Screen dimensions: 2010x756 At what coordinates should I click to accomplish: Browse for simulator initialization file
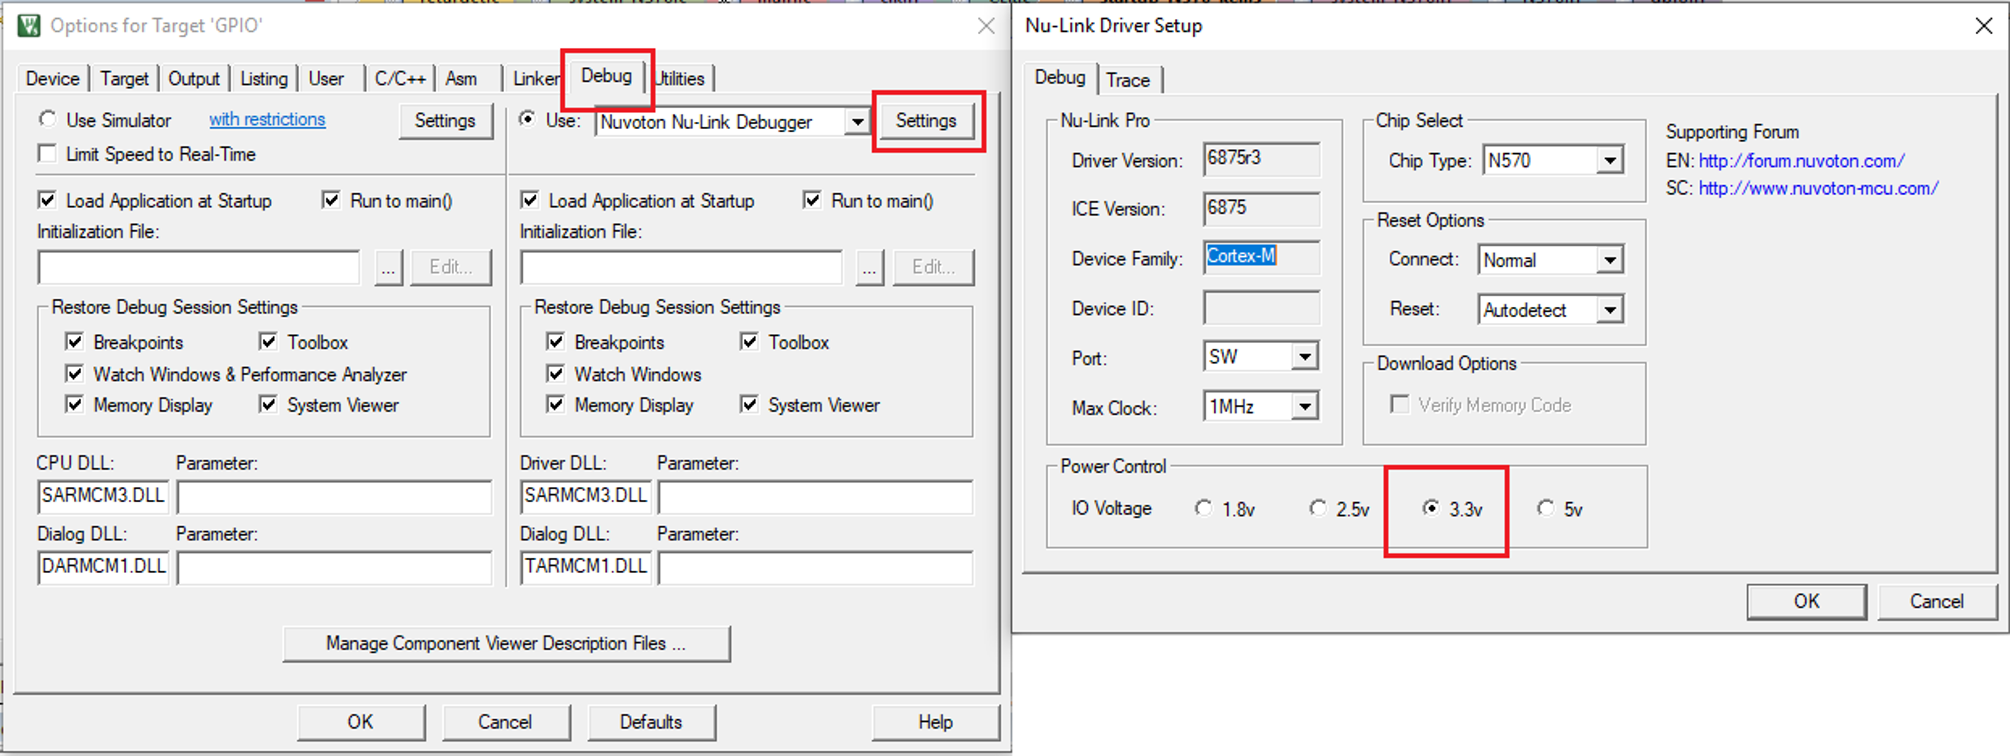(x=388, y=267)
